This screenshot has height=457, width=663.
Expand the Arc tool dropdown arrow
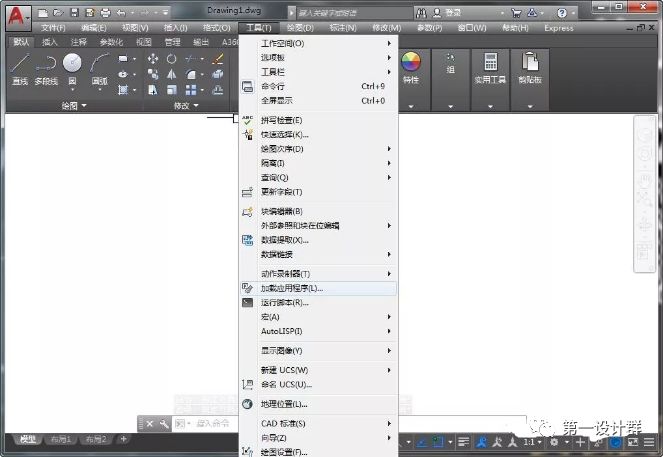click(100, 90)
